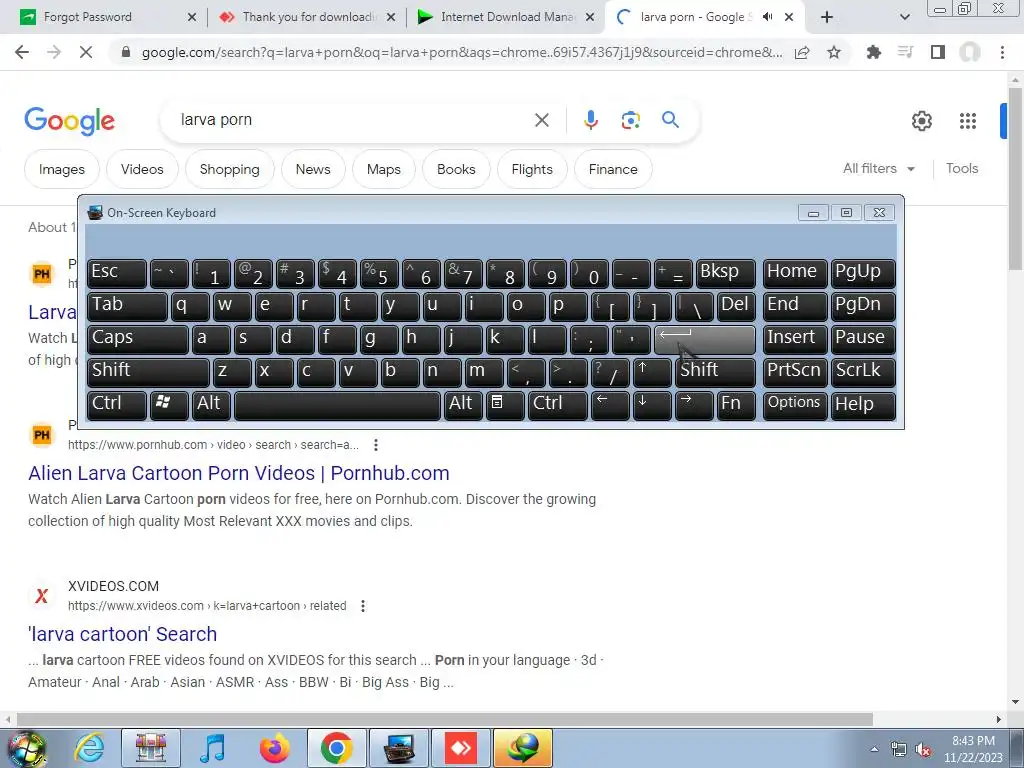Viewport: 1024px width, 768px height.
Task: Show hidden system tray icons
Action: pos(874,749)
